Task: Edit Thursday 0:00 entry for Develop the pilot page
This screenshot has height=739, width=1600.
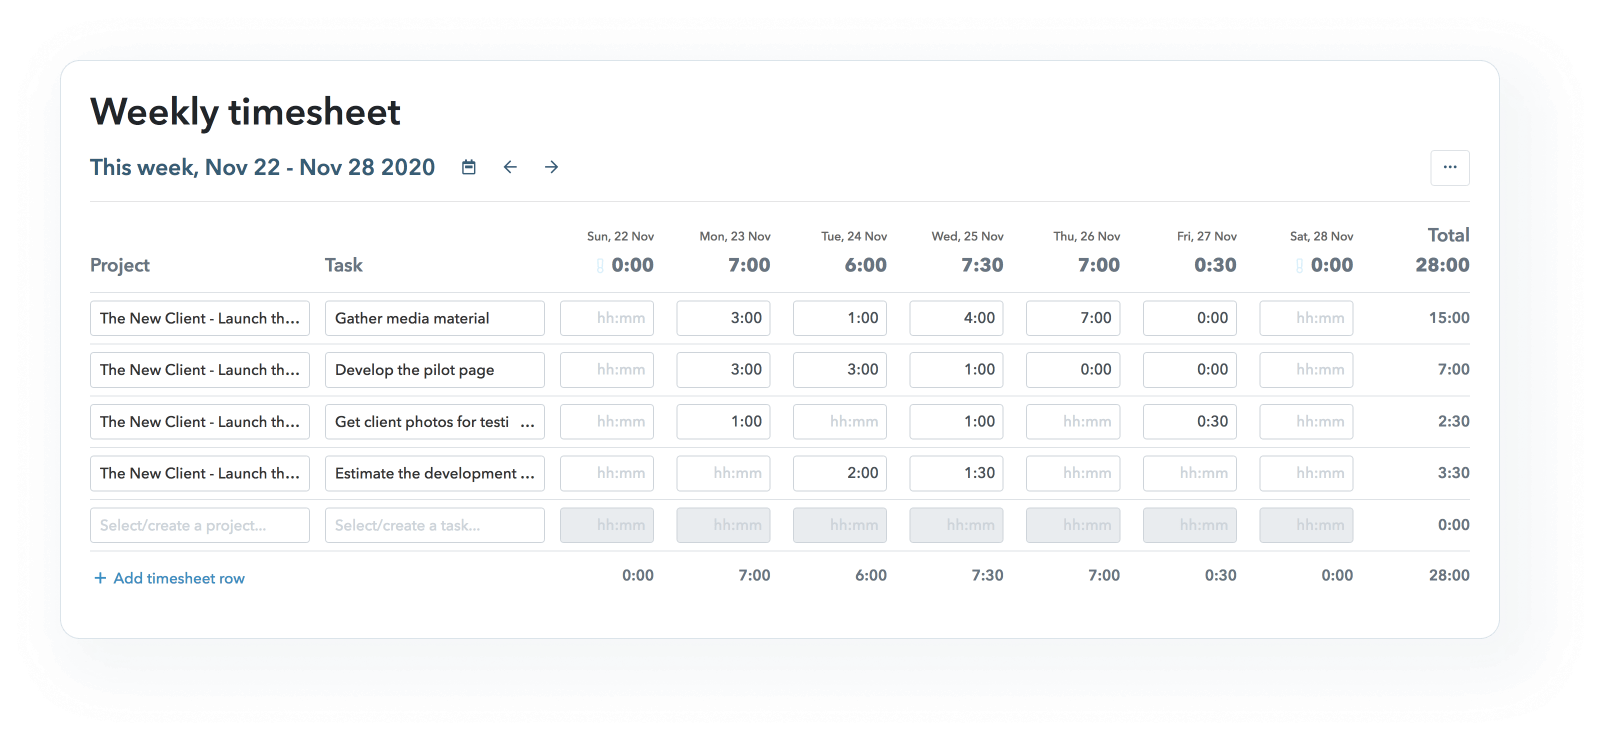Action: (x=1073, y=370)
